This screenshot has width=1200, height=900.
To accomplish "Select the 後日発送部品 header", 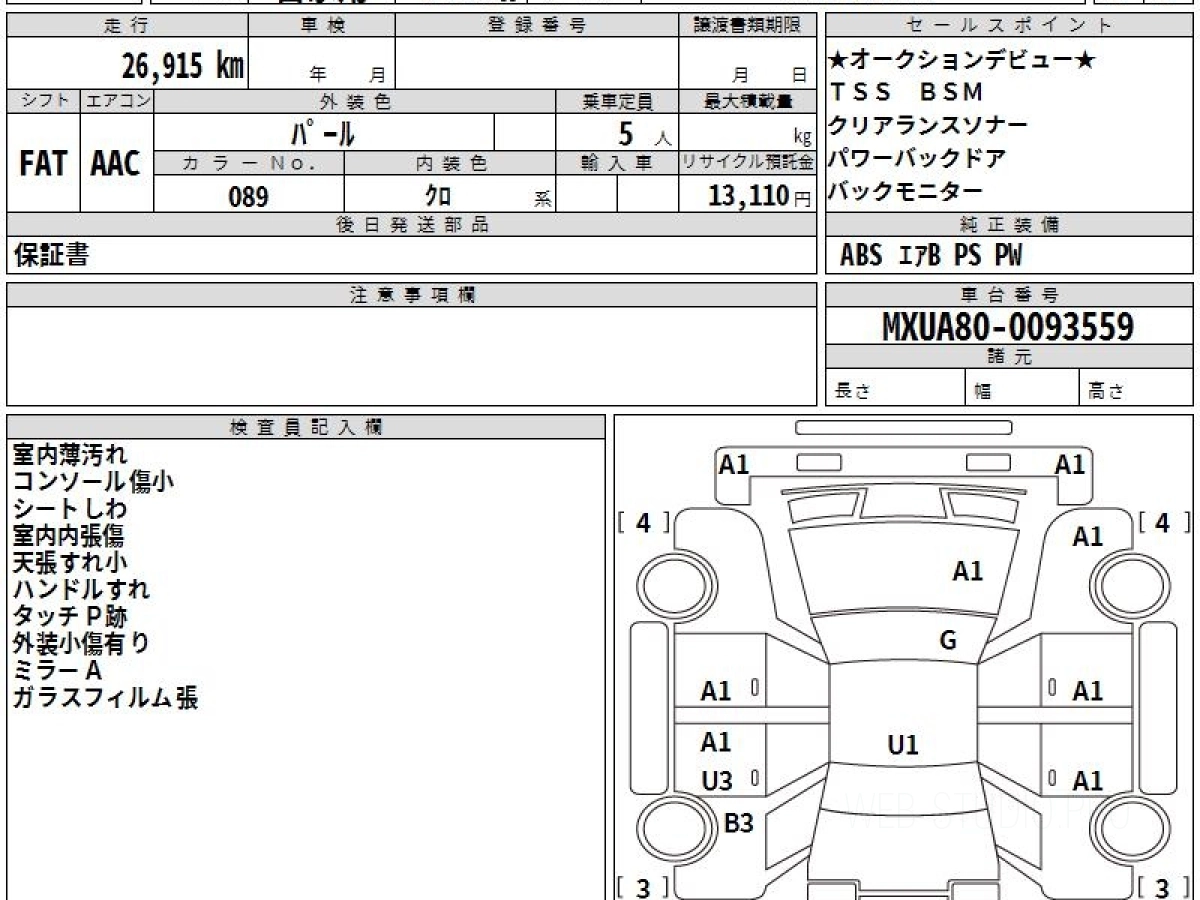I will click(412, 225).
